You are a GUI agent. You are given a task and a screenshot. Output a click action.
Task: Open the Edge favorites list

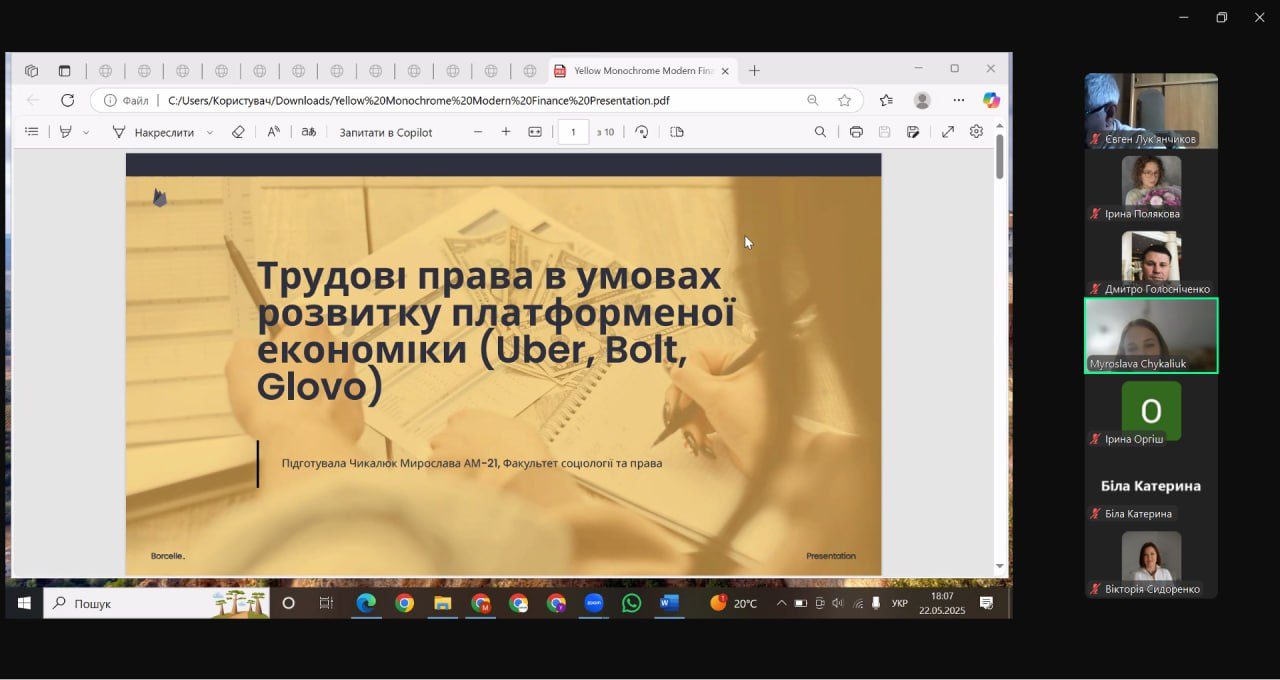tap(886, 100)
